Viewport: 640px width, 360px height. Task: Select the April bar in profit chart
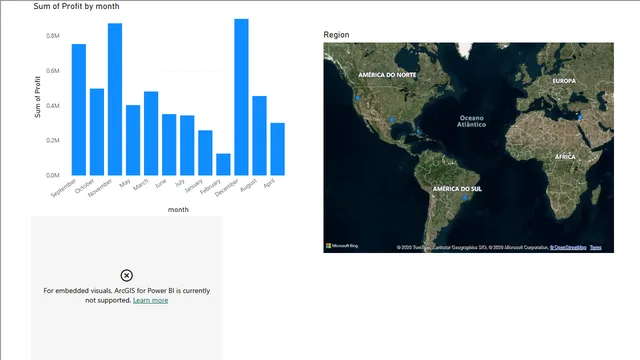click(278, 149)
